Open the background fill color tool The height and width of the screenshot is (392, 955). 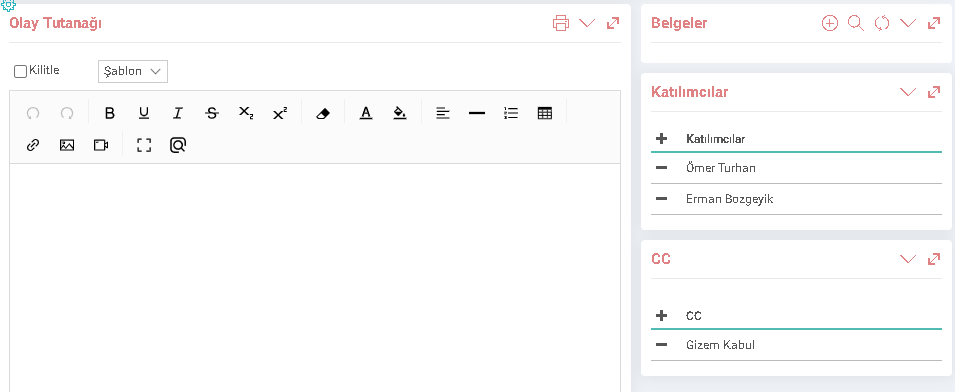click(x=400, y=113)
